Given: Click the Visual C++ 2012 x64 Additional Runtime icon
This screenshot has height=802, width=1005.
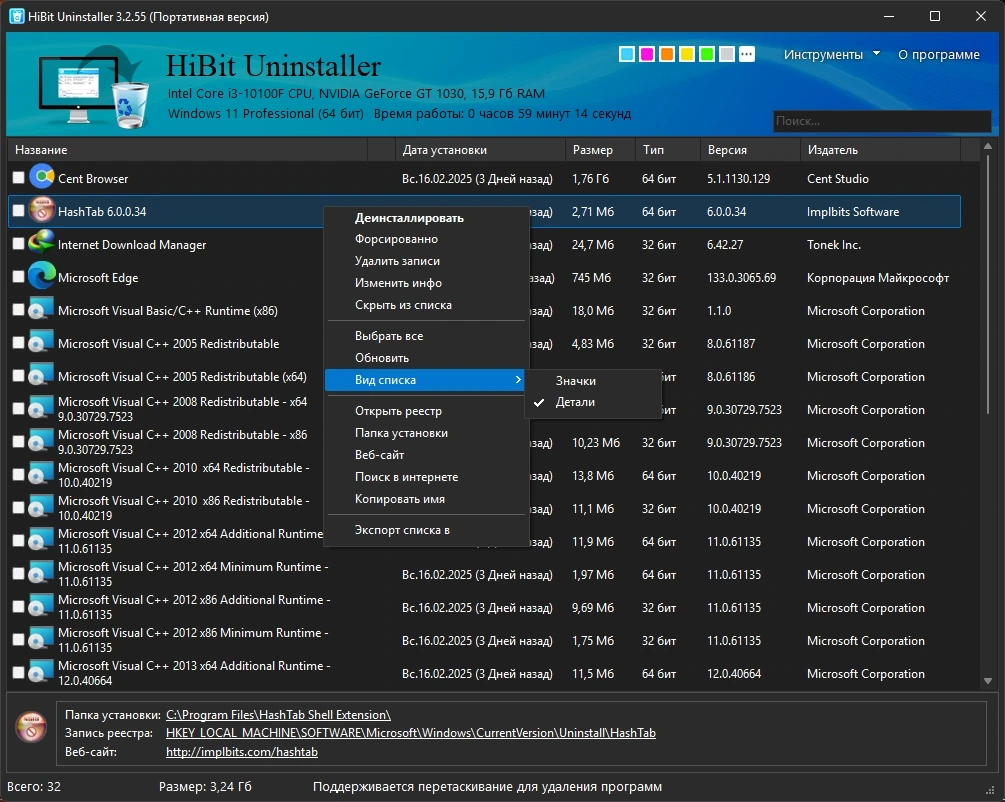Looking at the screenshot, I should pos(42,540).
